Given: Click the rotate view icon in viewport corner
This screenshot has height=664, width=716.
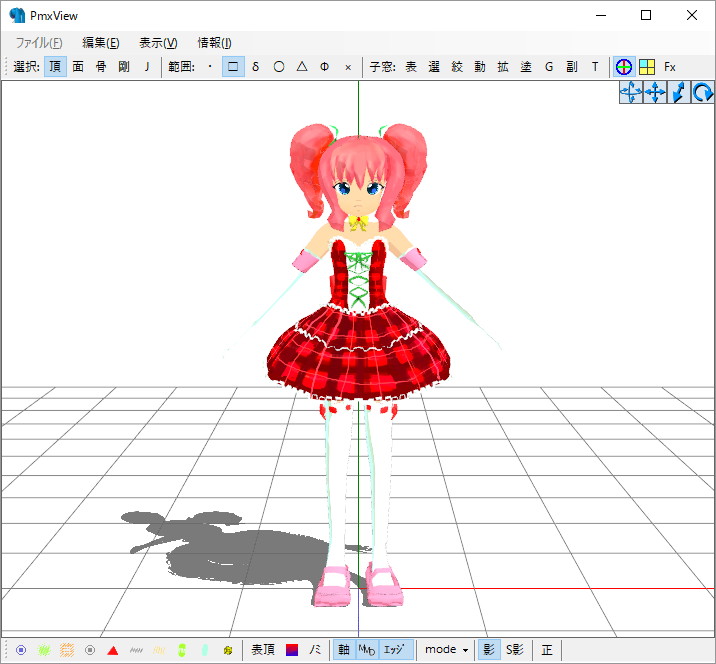Looking at the screenshot, I should coord(703,93).
